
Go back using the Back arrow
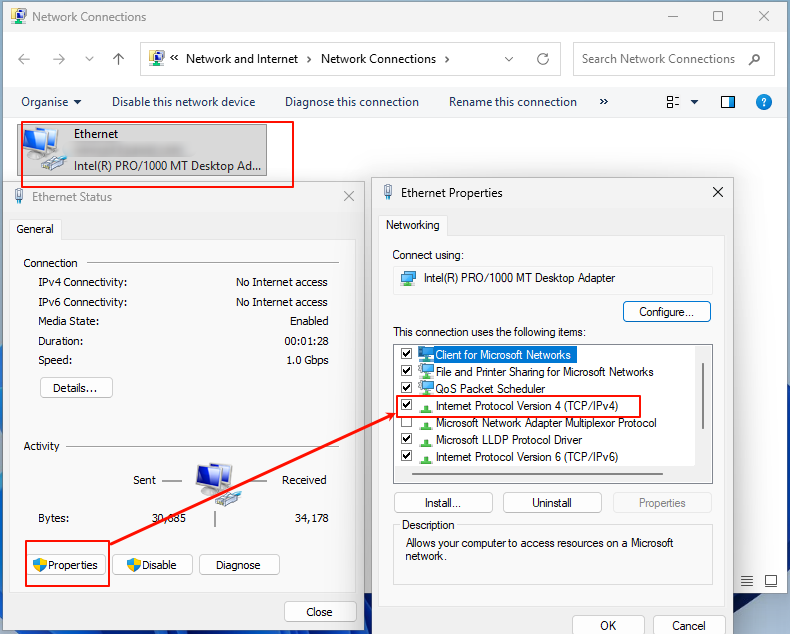tap(24, 59)
